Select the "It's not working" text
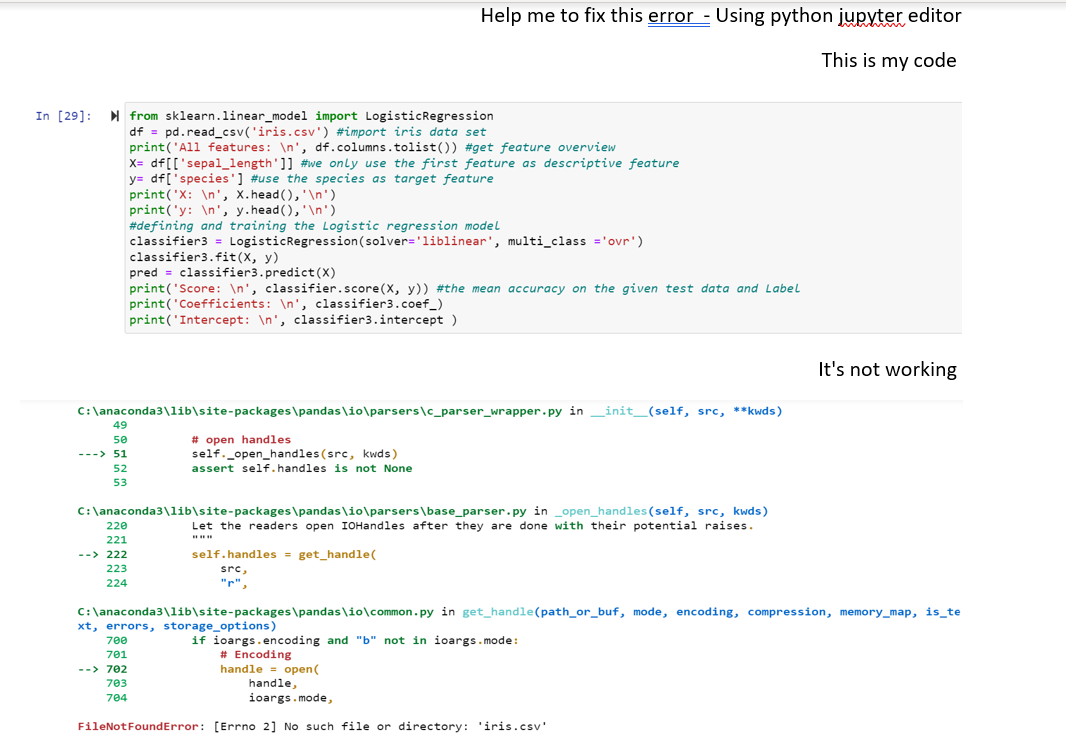 point(887,369)
